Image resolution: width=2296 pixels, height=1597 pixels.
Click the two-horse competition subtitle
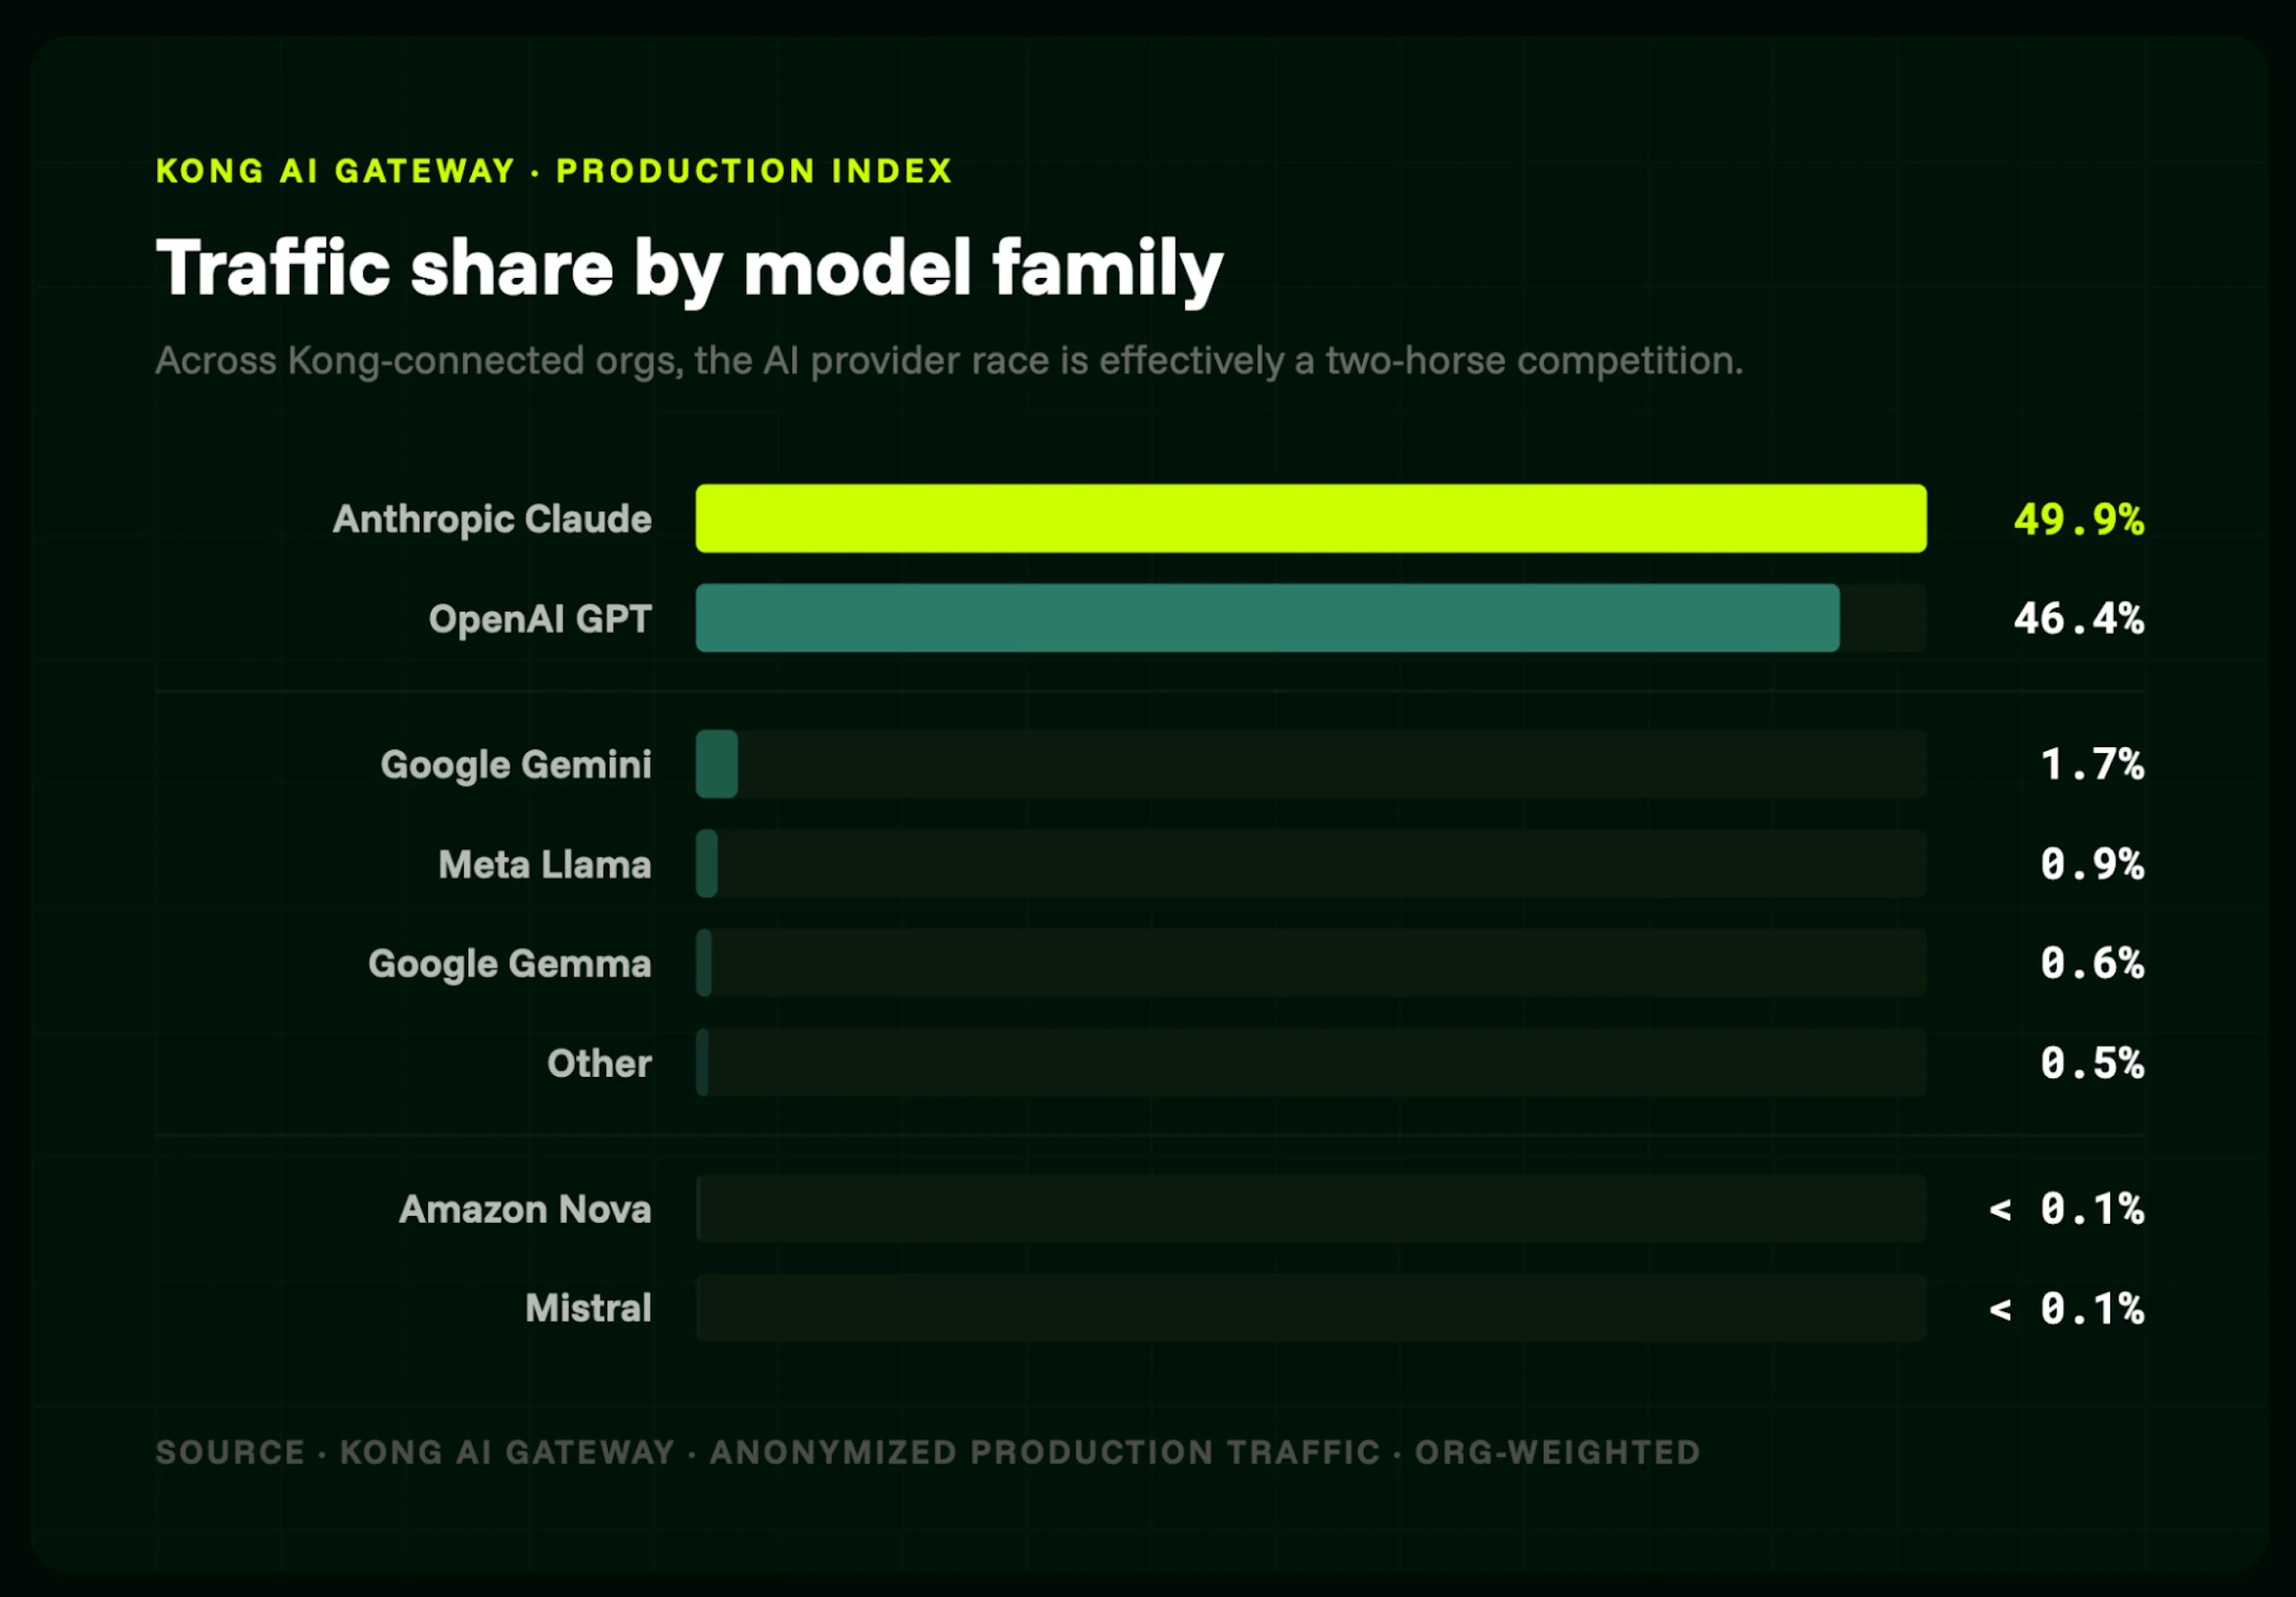(949, 361)
